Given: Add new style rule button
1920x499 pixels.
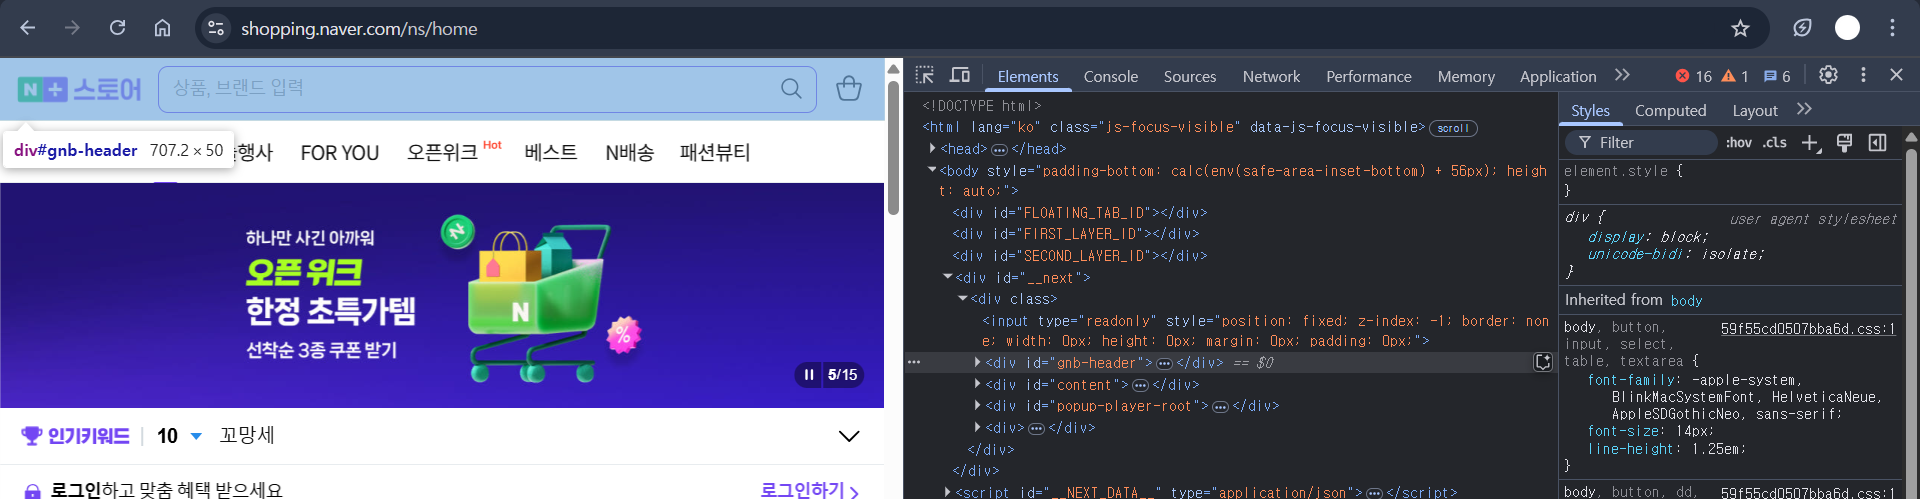Looking at the screenshot, I should 1811,143.
